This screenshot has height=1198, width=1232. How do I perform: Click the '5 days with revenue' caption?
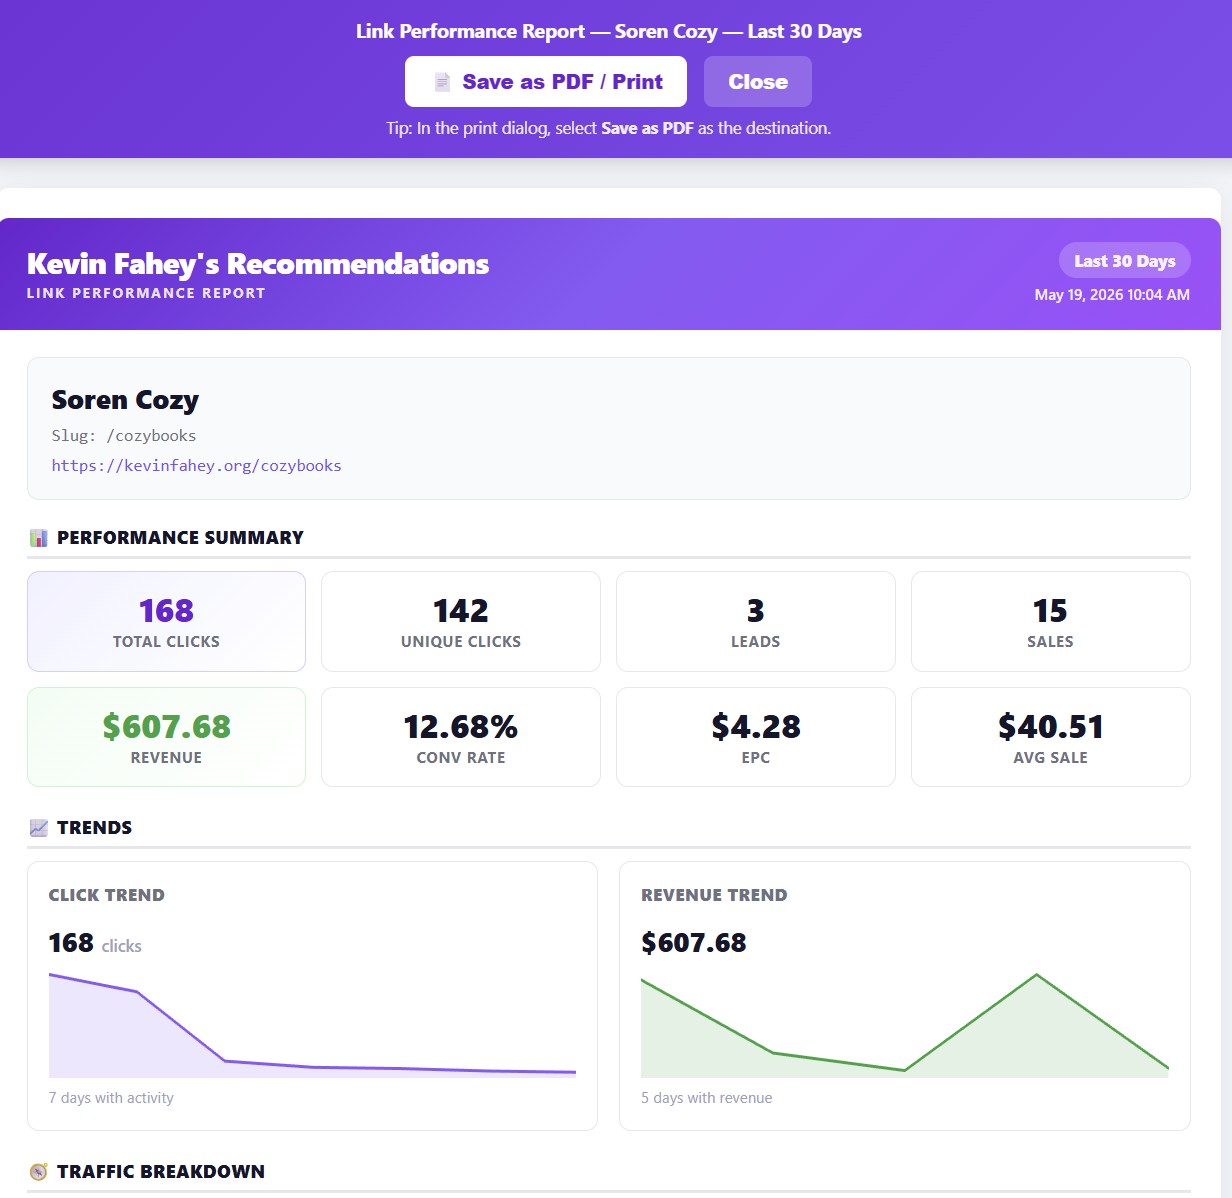point(707,1098)
